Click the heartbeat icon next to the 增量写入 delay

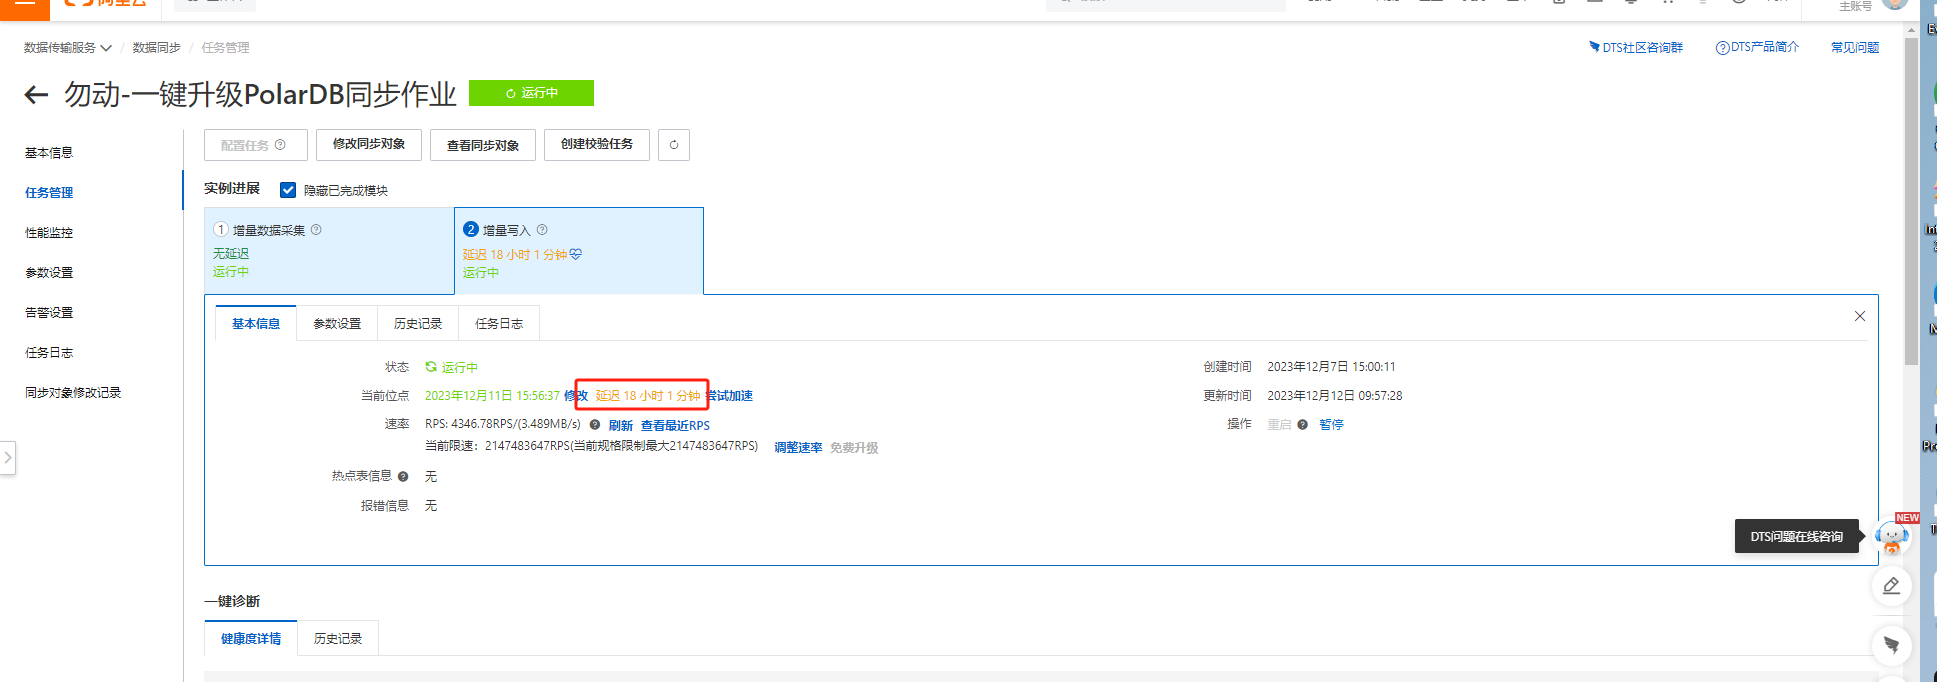point(576,255)
